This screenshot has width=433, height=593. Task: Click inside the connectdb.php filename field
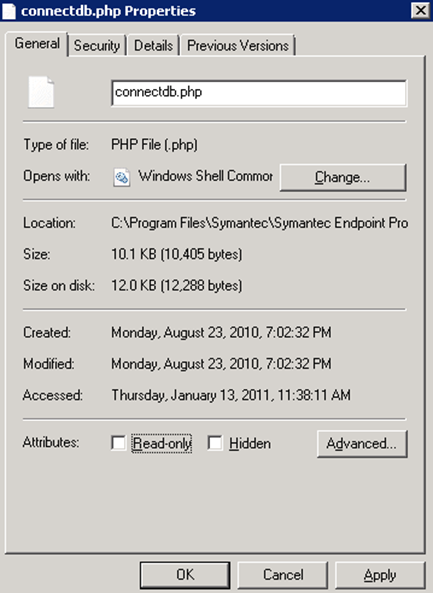[x=259, y=93]
